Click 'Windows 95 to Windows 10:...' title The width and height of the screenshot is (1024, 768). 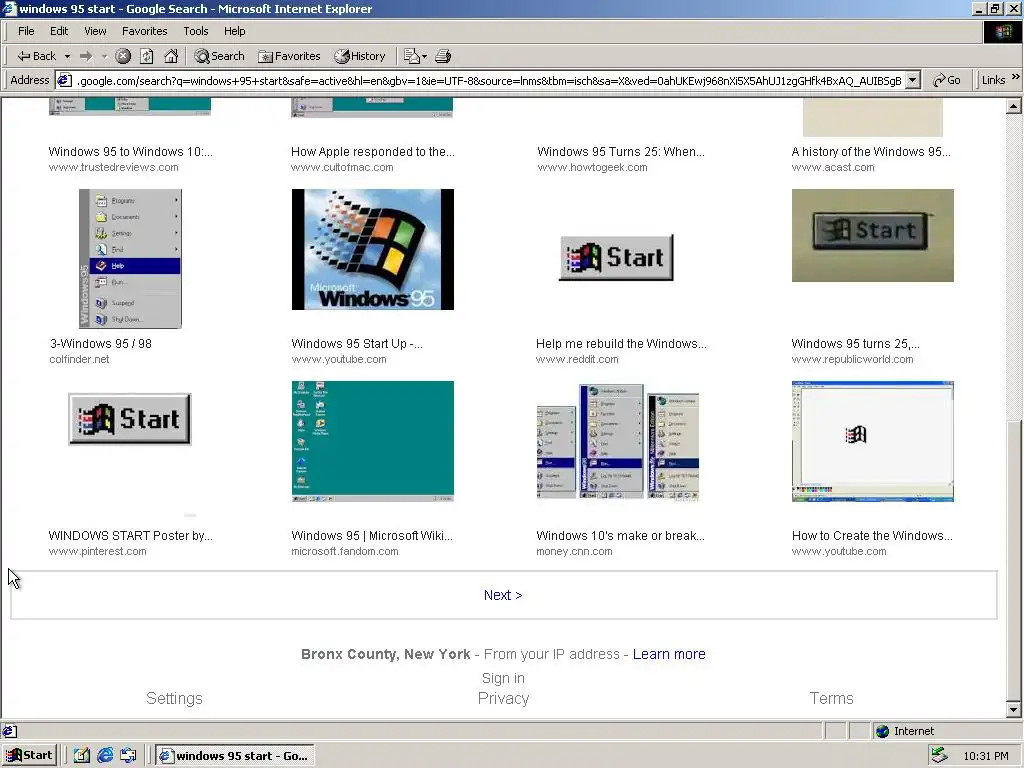[131, 152]
